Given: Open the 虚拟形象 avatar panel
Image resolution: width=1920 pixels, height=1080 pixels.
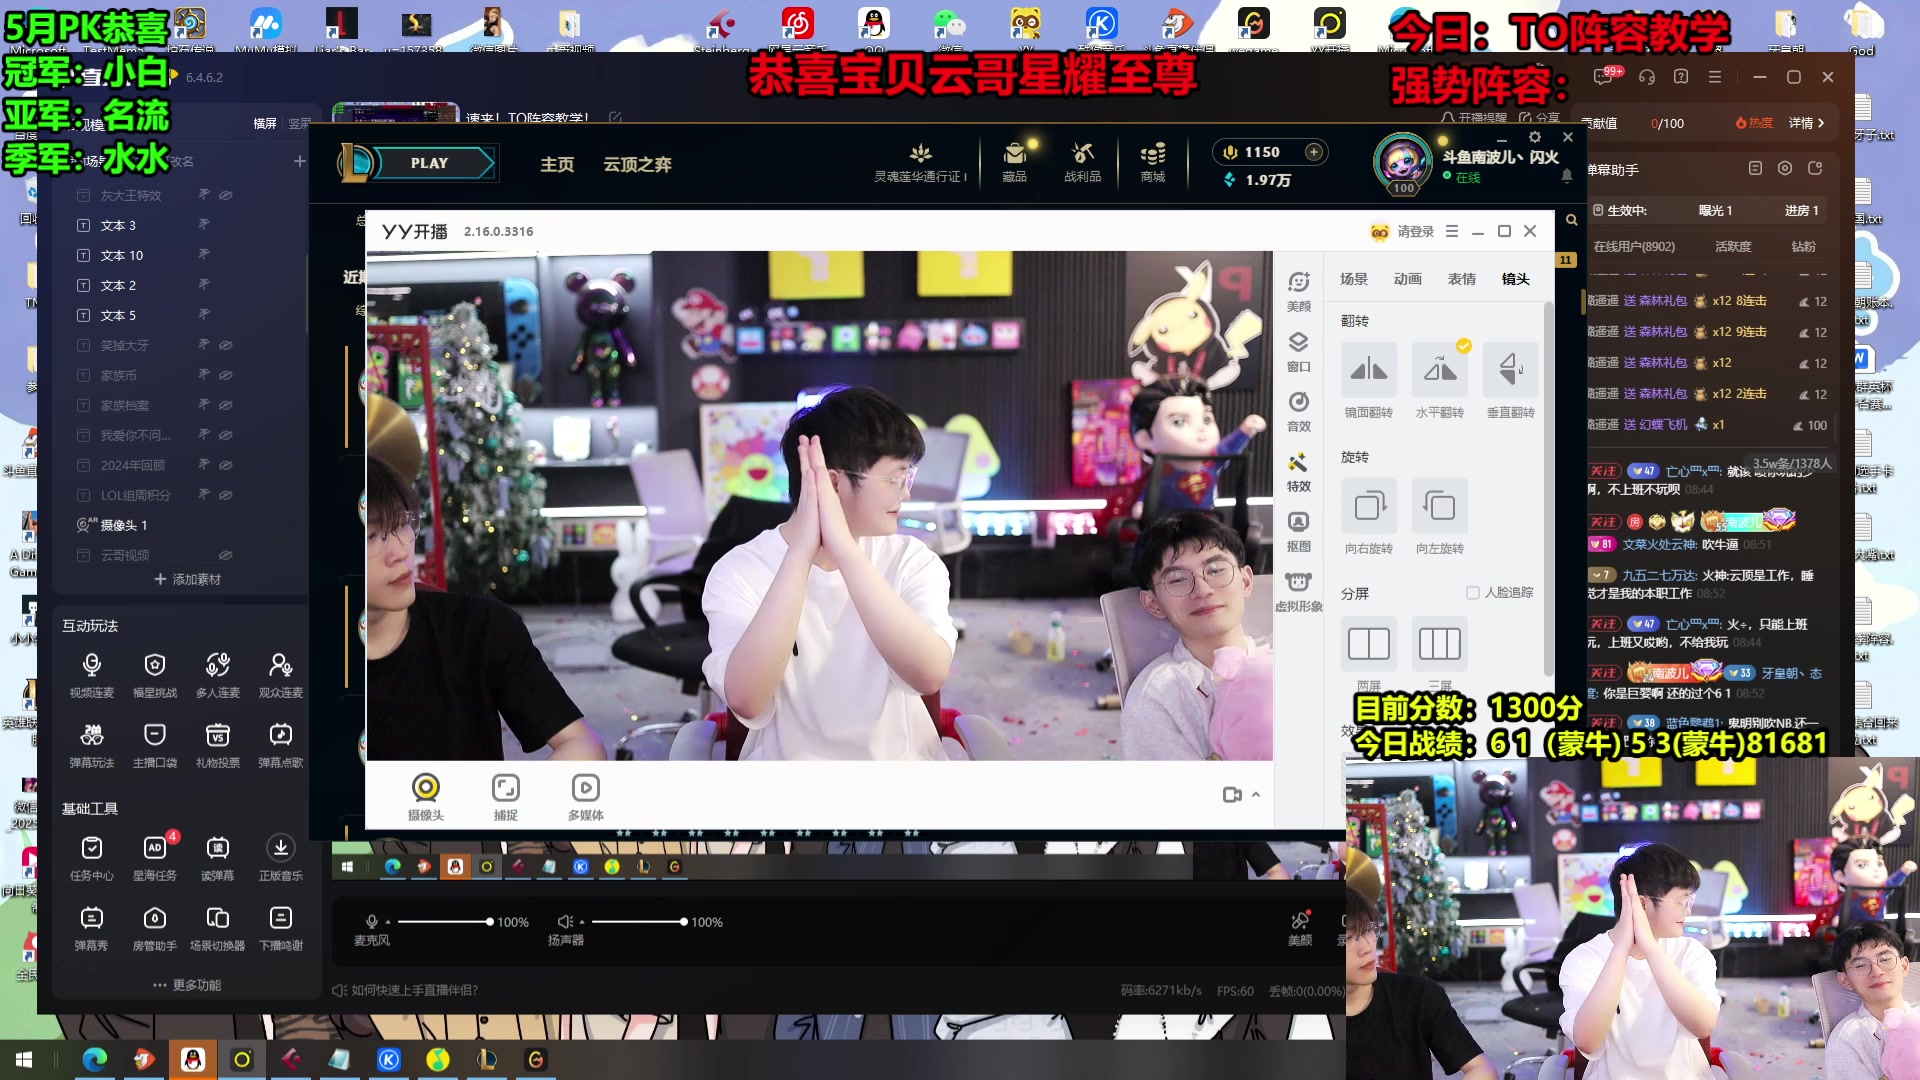Looking at the screenshot, I should pyautogui.click(x=1298, y=591).
